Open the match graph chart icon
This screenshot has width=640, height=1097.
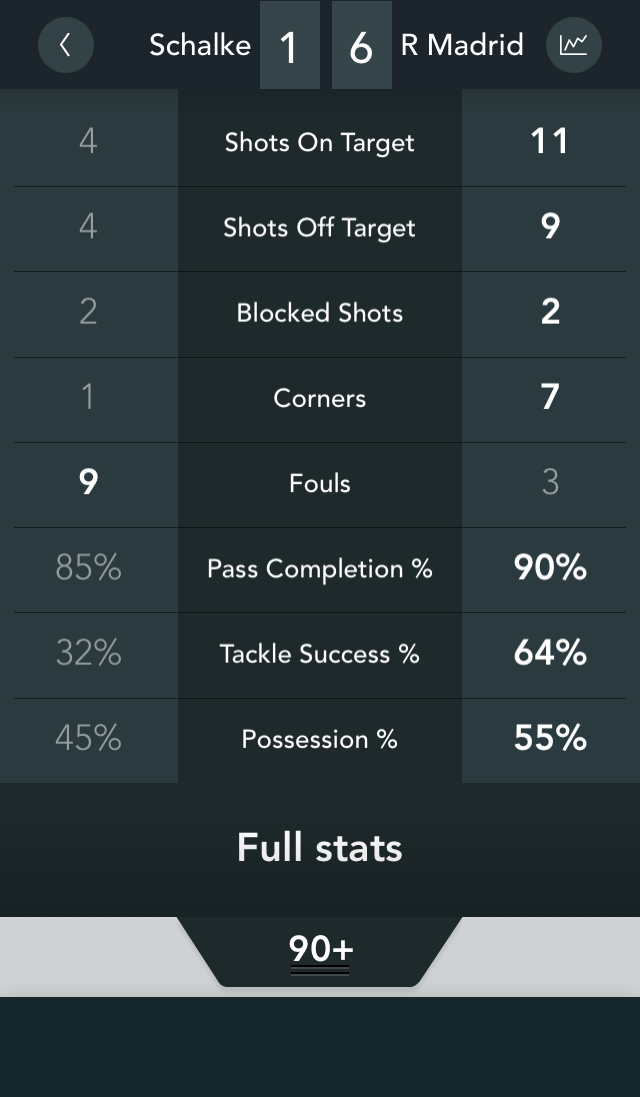[x=574, y=45]
